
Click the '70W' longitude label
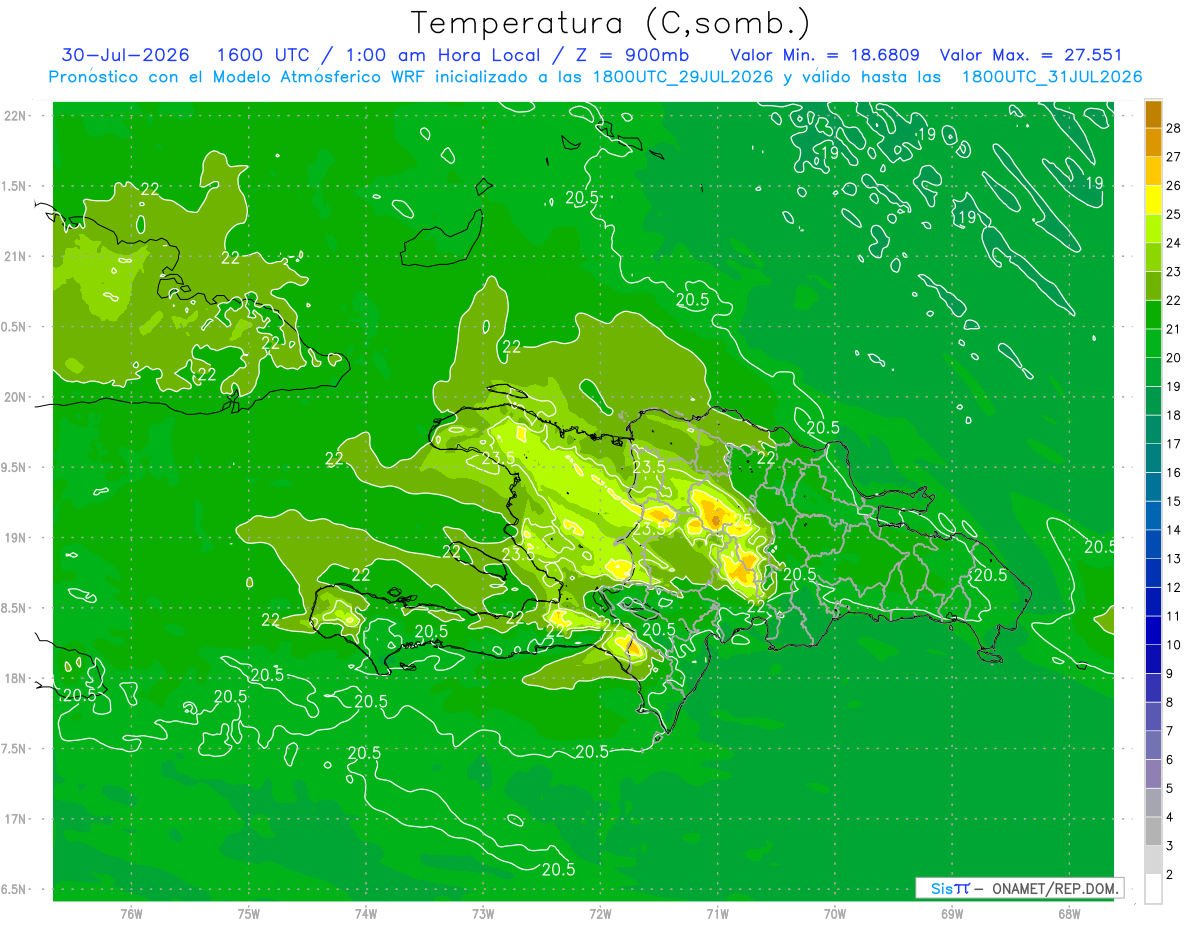coord(835,913)
